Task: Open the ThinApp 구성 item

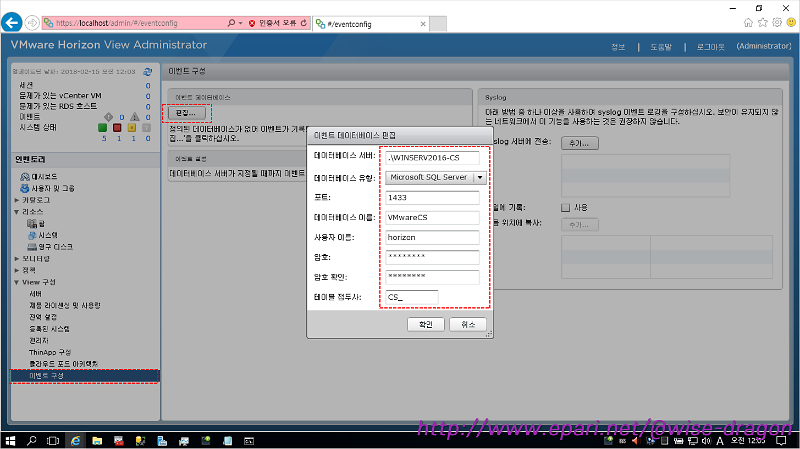Action: (x=50, y=353)
